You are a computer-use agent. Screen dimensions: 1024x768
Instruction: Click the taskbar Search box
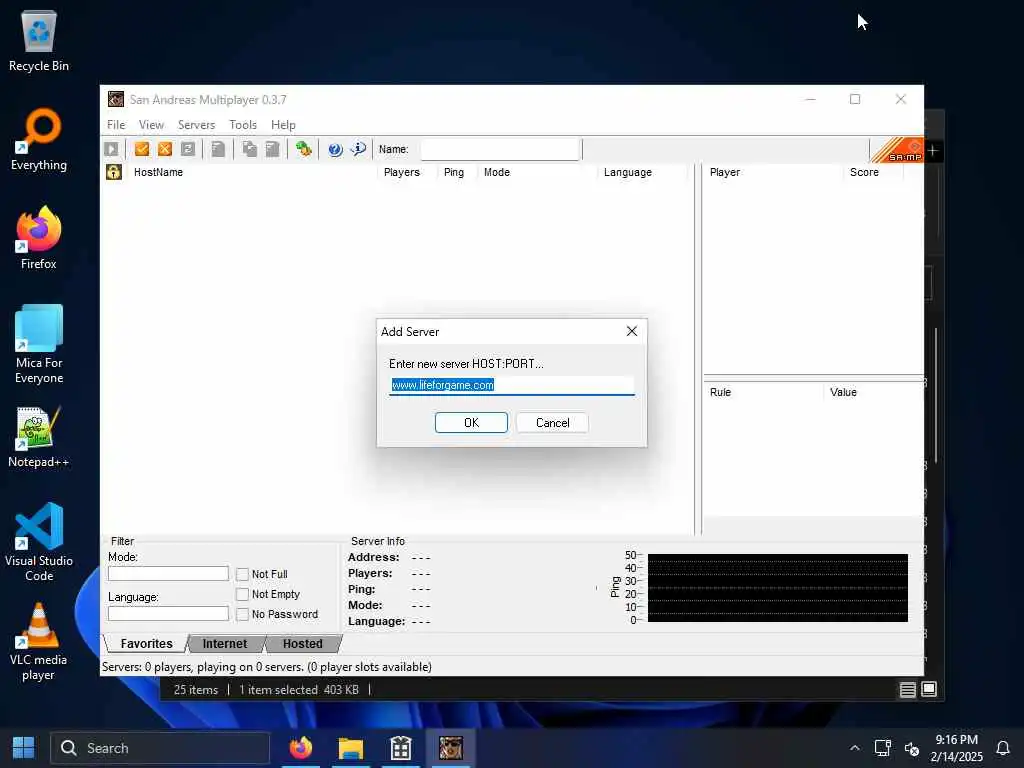(160, 748)
